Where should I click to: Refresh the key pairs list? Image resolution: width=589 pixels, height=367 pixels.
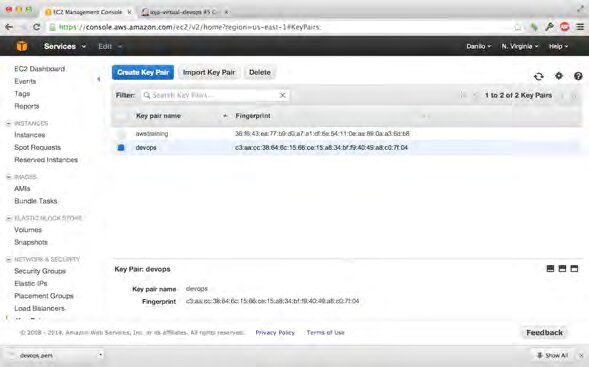click(539, 76)
